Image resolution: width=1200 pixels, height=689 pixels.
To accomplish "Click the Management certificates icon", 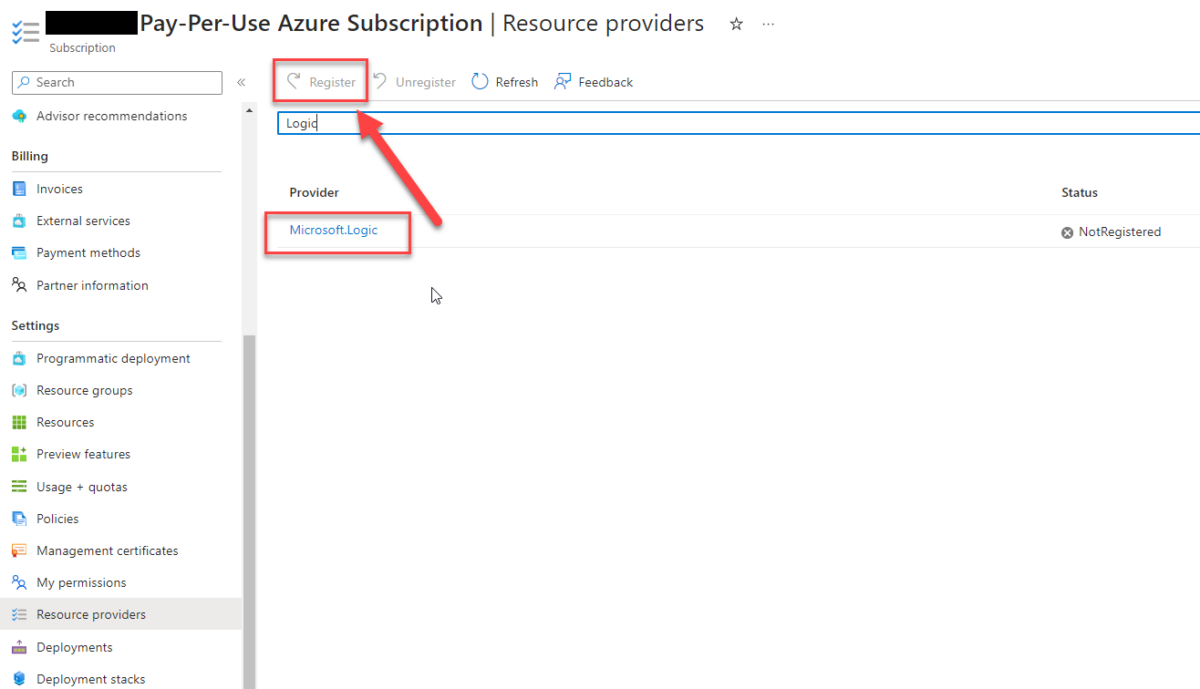I will pyautogui.click(x=20, y=550).
